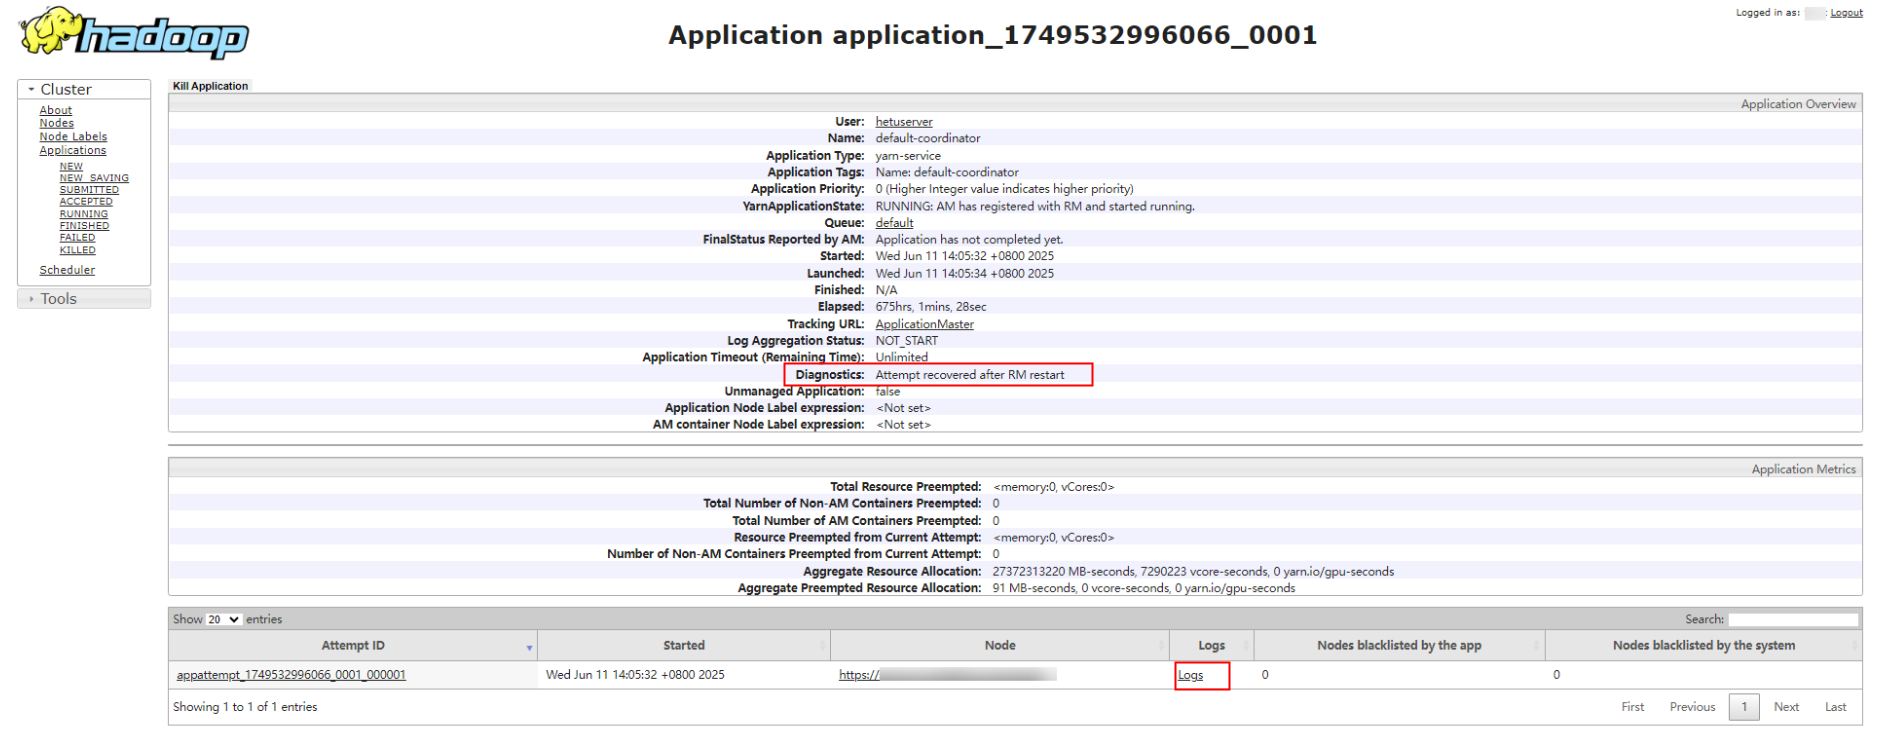Go to First page of entries
The height and width of the screenshot is (735, 1881).
pyautogui.click(x=1633, y=707)
